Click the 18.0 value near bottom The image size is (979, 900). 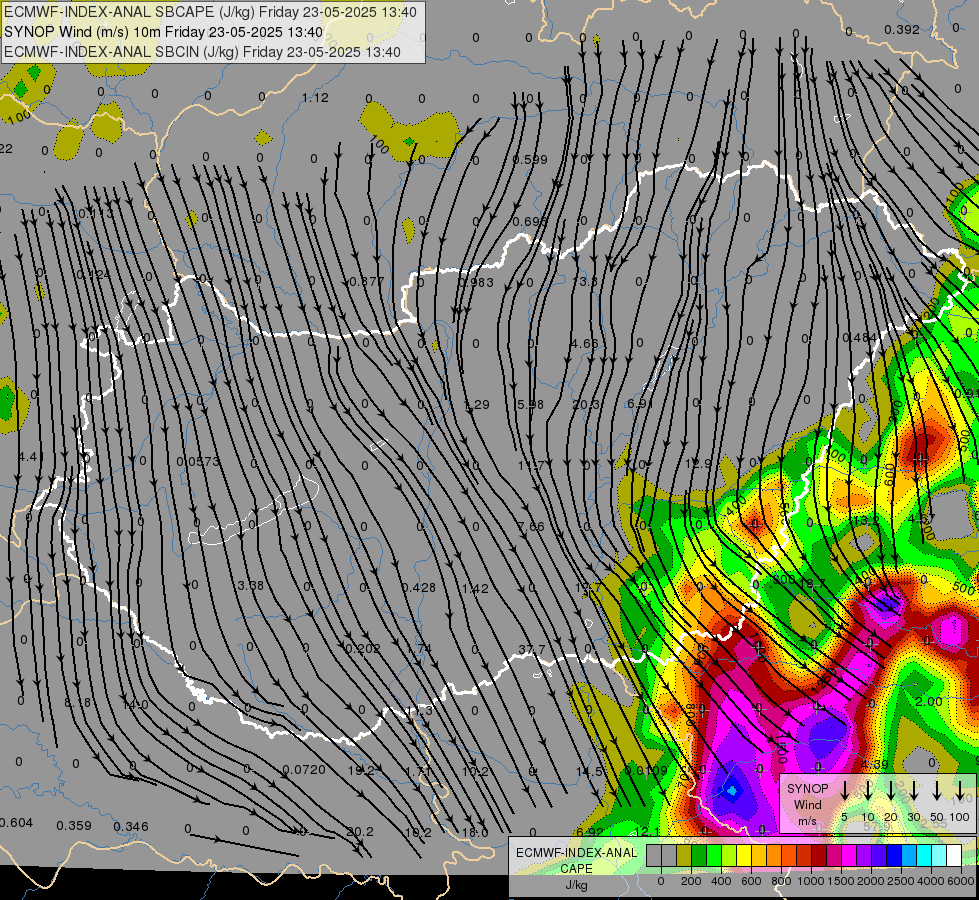coord(475,833)
